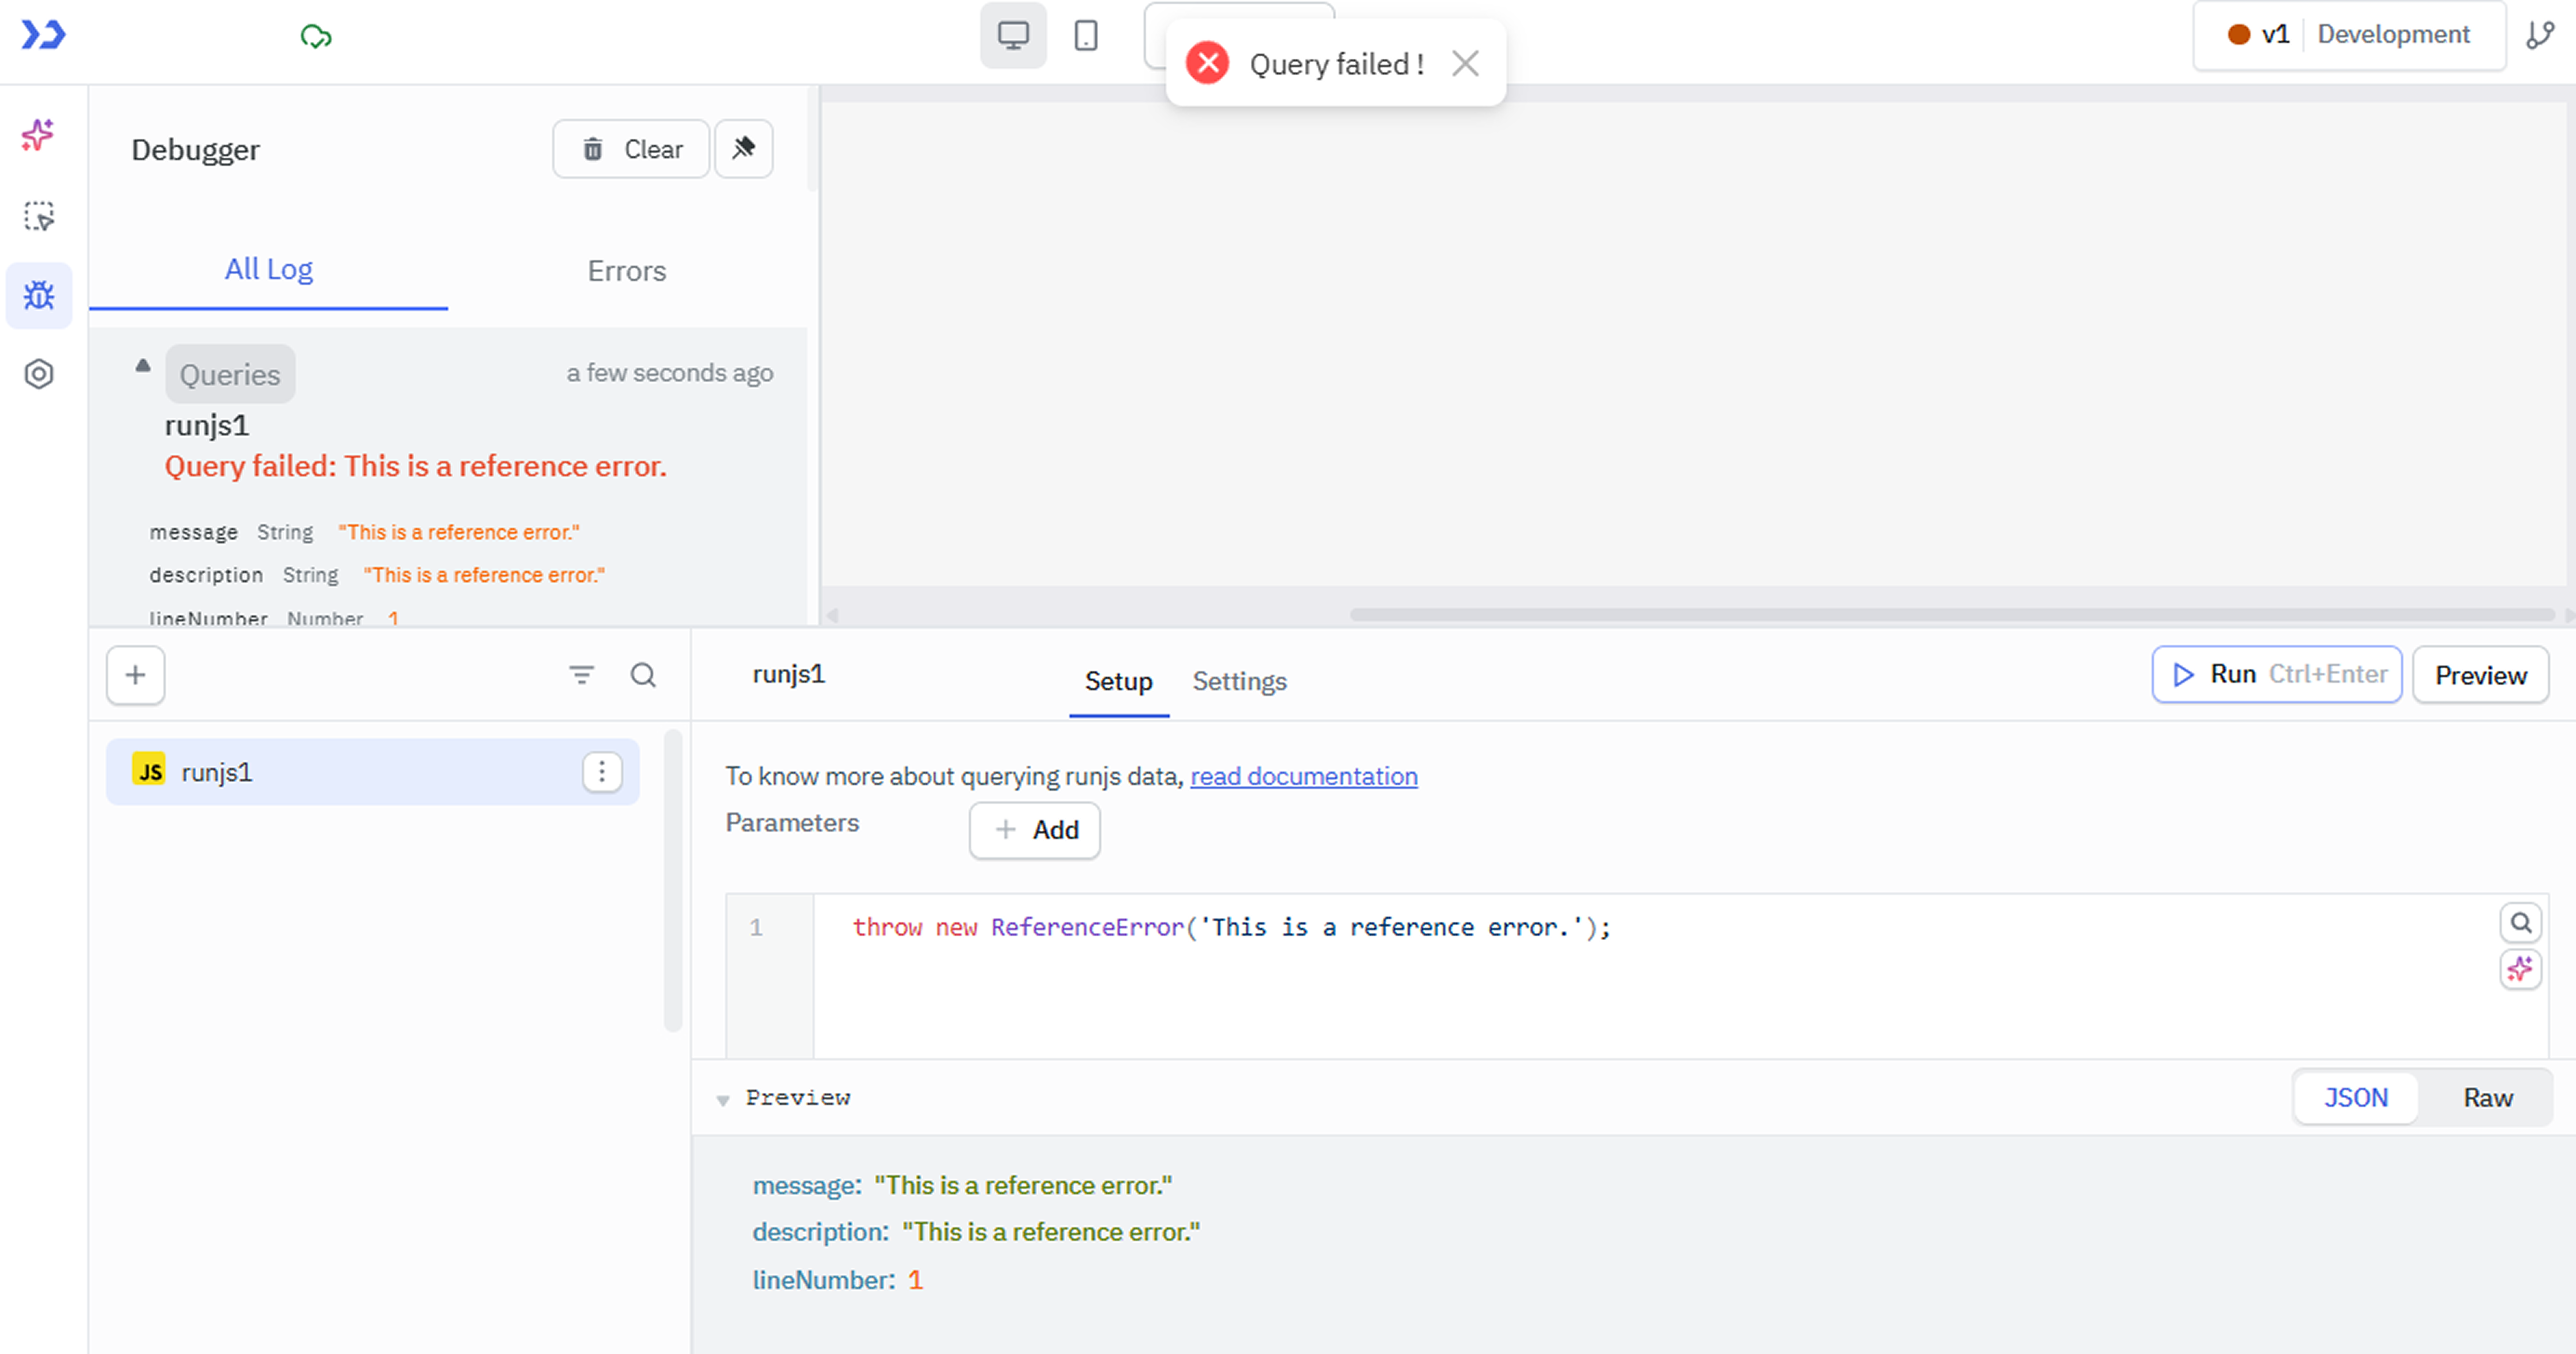This screenshot has width=2576, height=1354.
Task: Collapse the Queries log entry
Action: click(x=143, y=366)
